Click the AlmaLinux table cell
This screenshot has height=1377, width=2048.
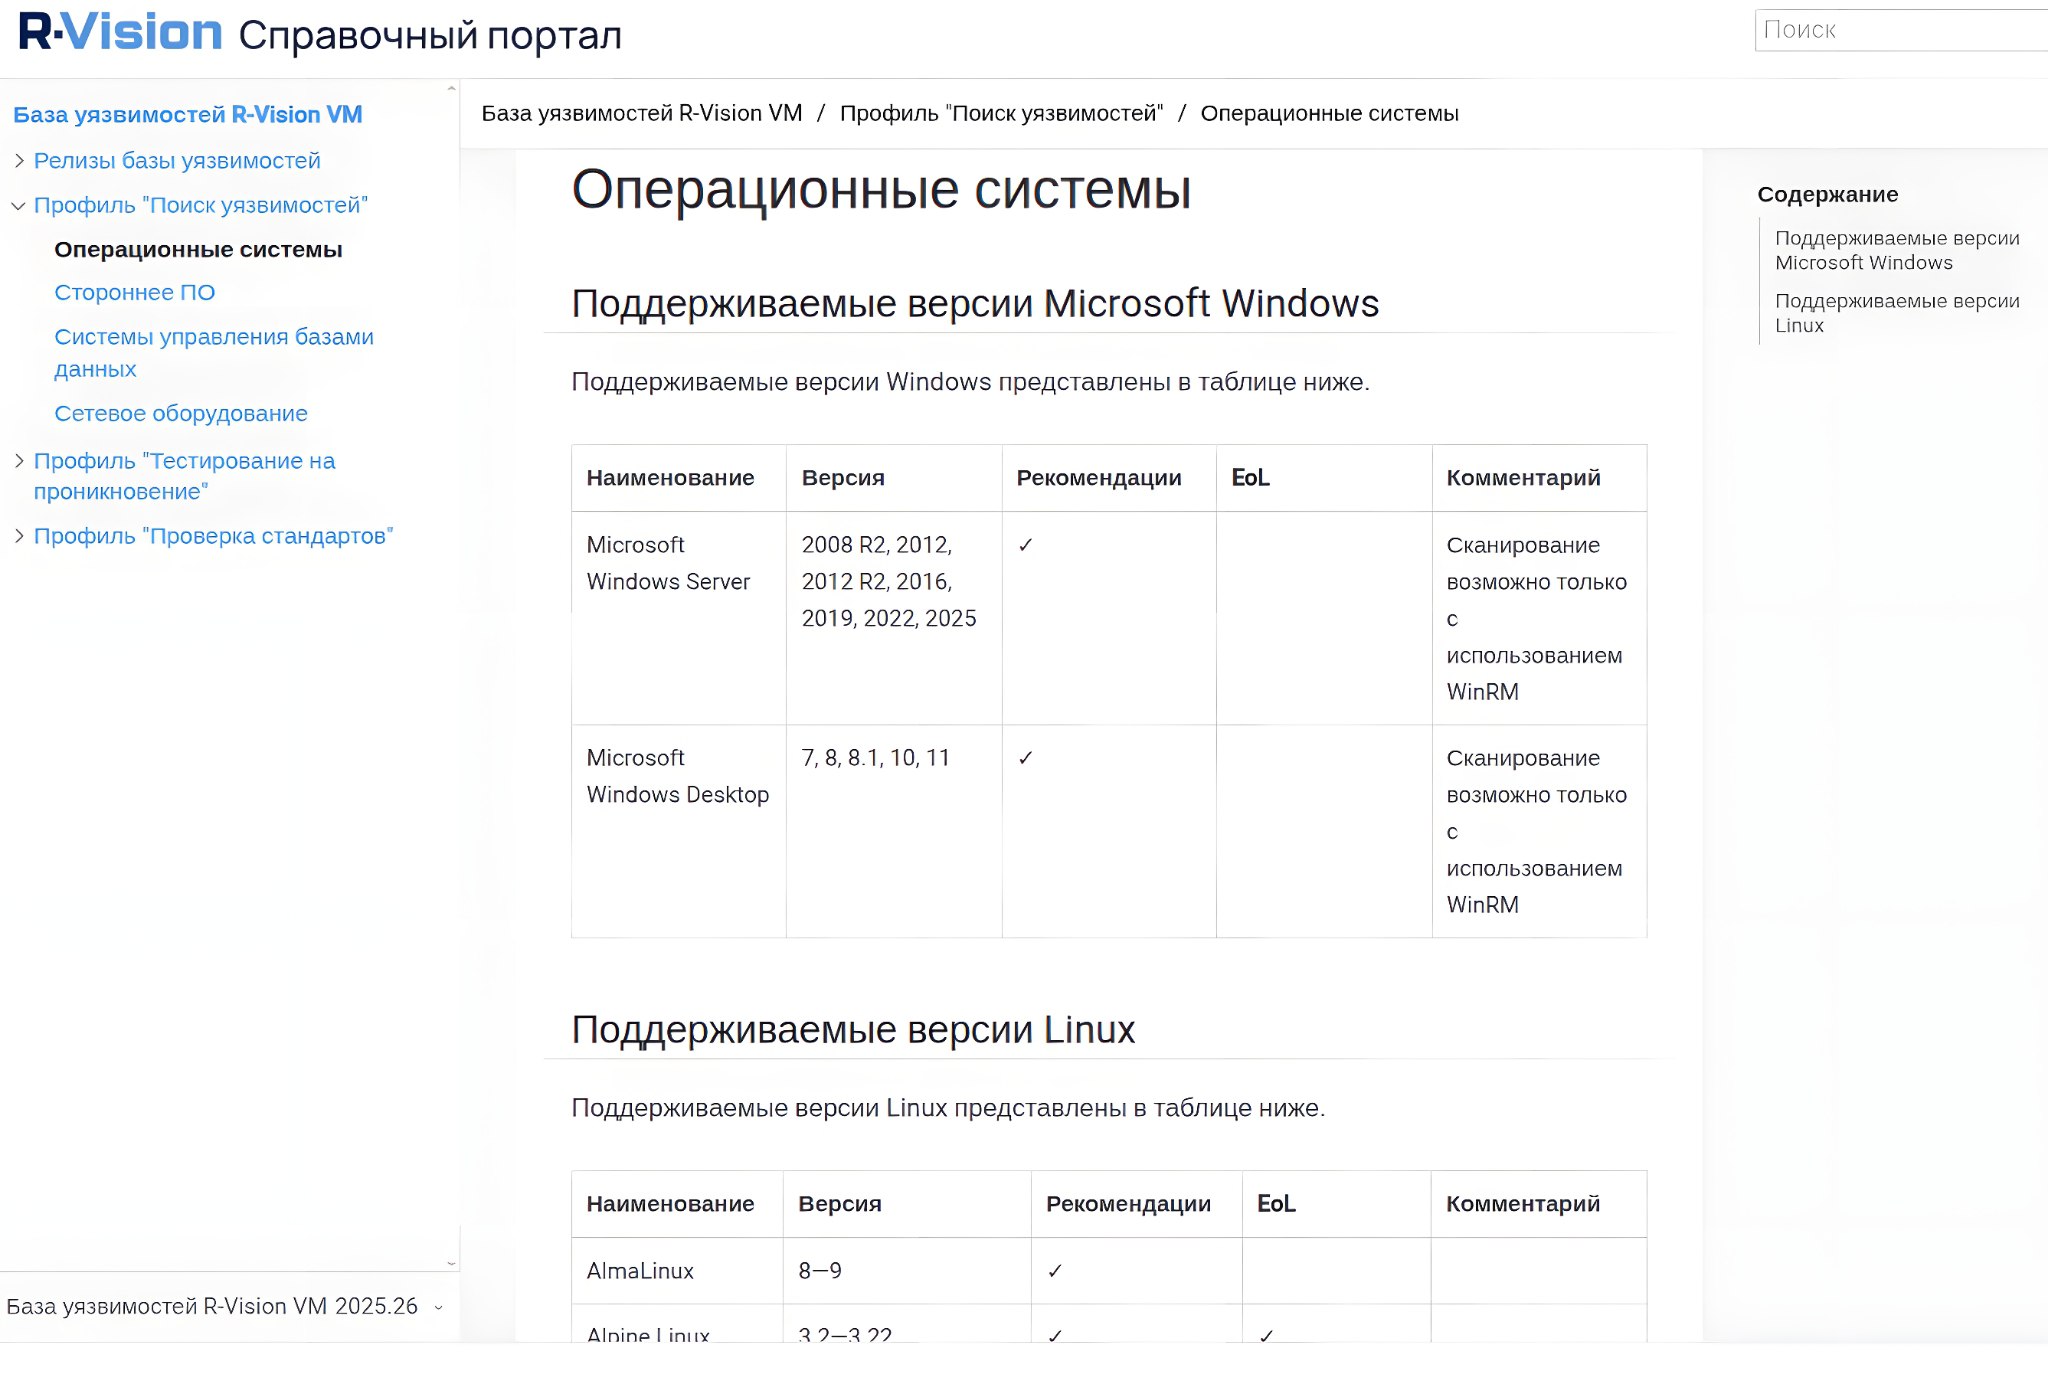click(x=677, y=1271)
